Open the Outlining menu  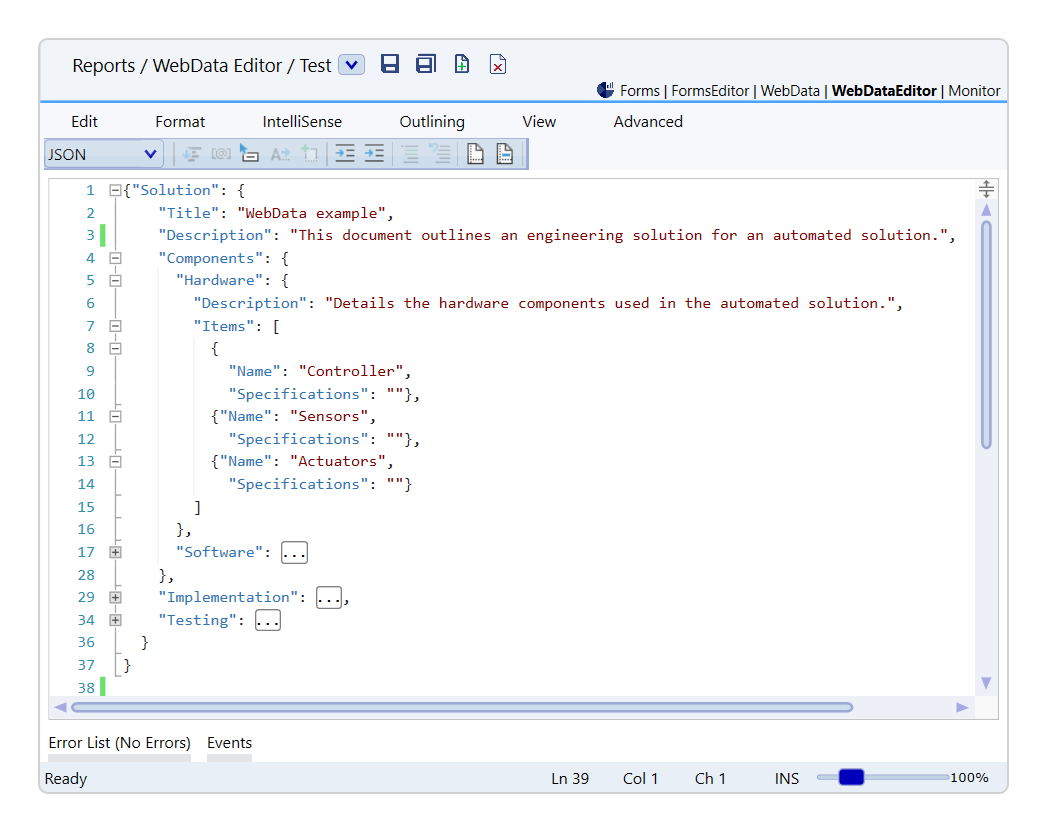click(432, 122)
